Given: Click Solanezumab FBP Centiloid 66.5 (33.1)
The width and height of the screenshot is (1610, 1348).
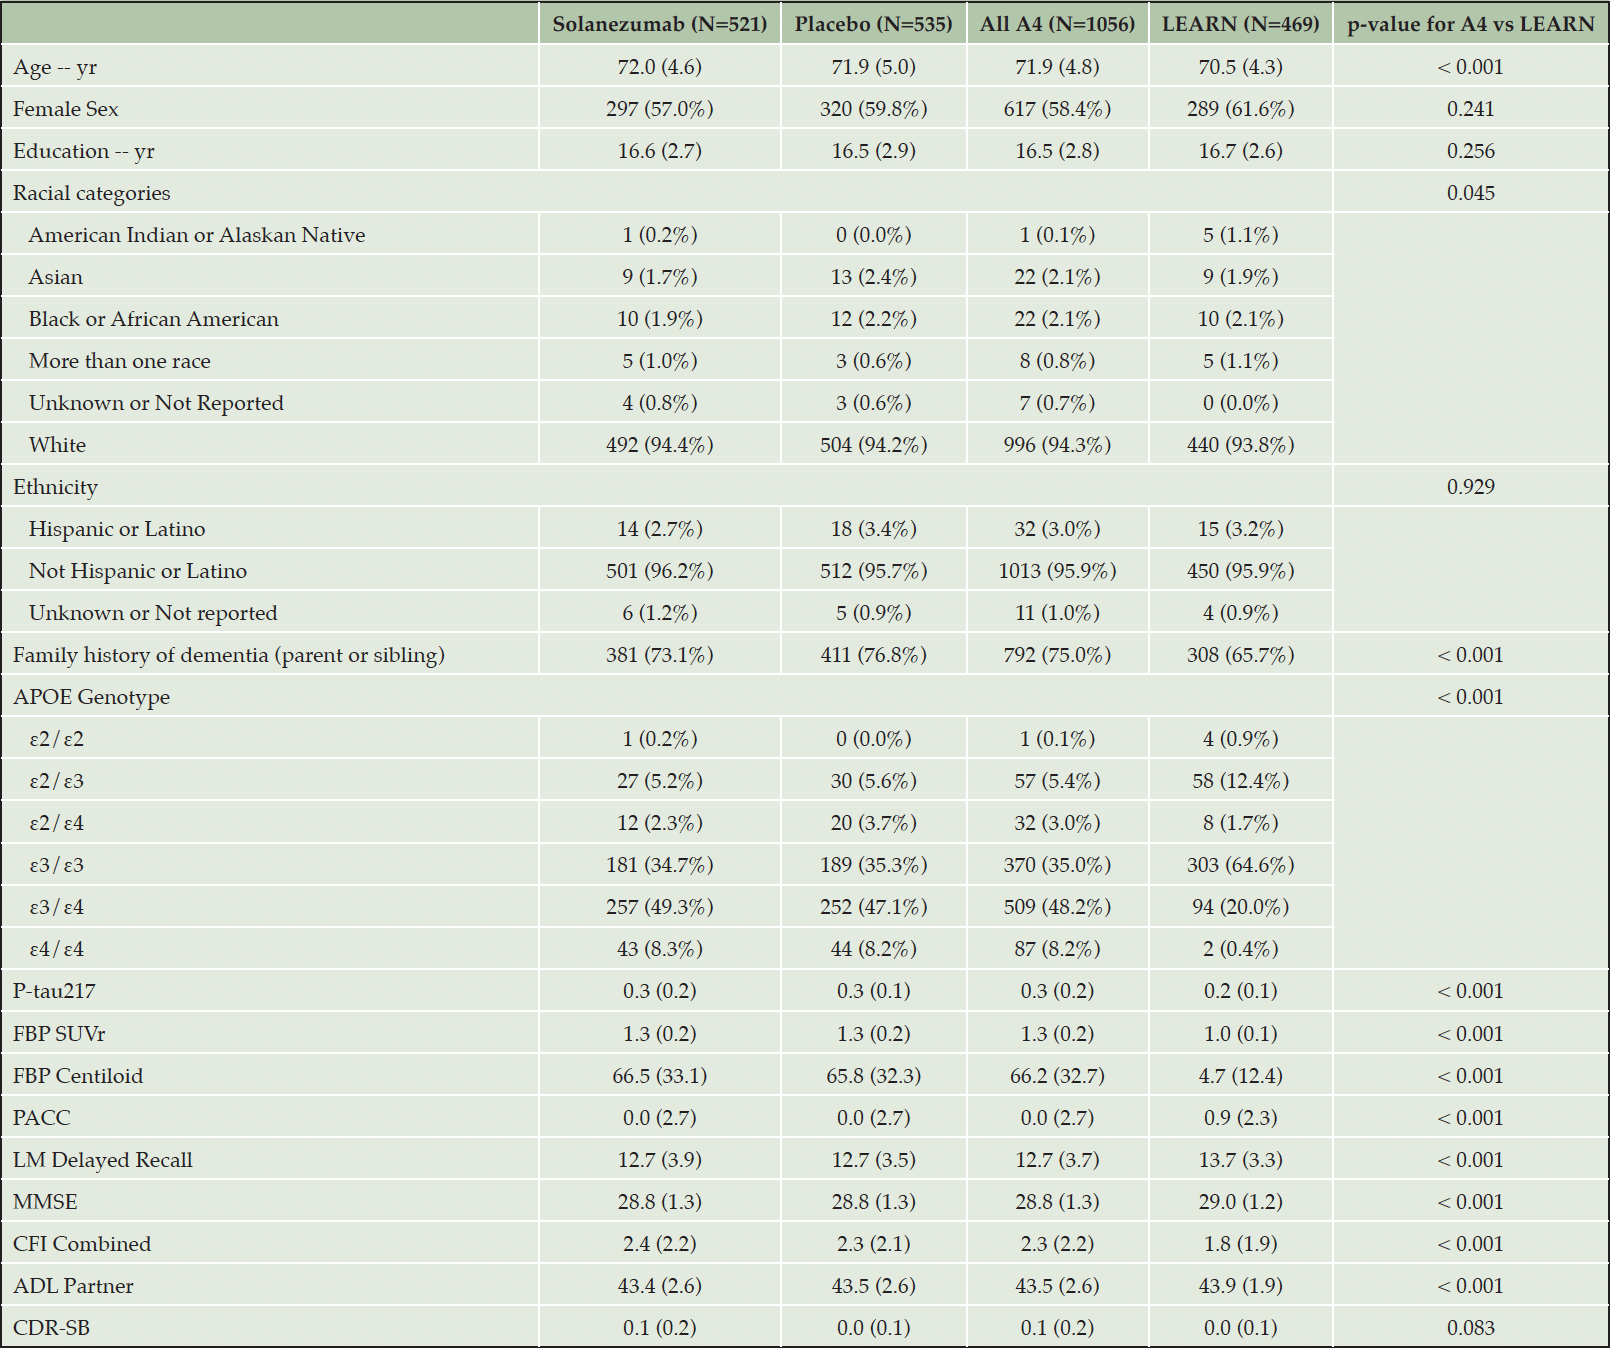Looking at the screenshot, I should 660,1076.
